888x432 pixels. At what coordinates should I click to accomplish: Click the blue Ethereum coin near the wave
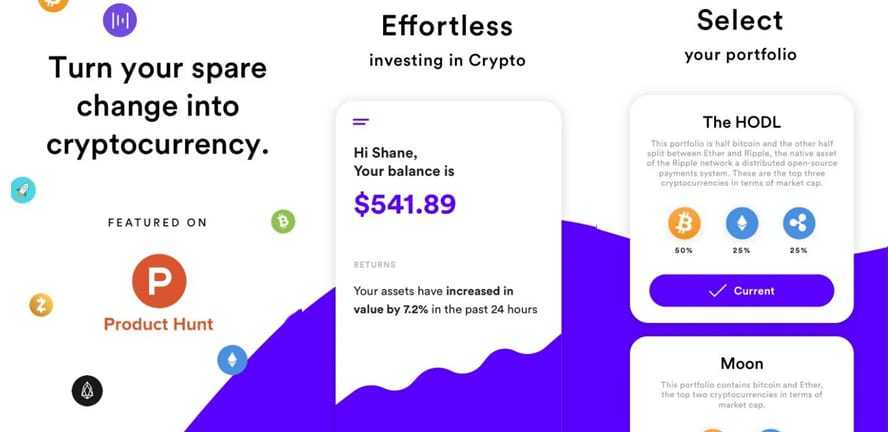[232, 360]
